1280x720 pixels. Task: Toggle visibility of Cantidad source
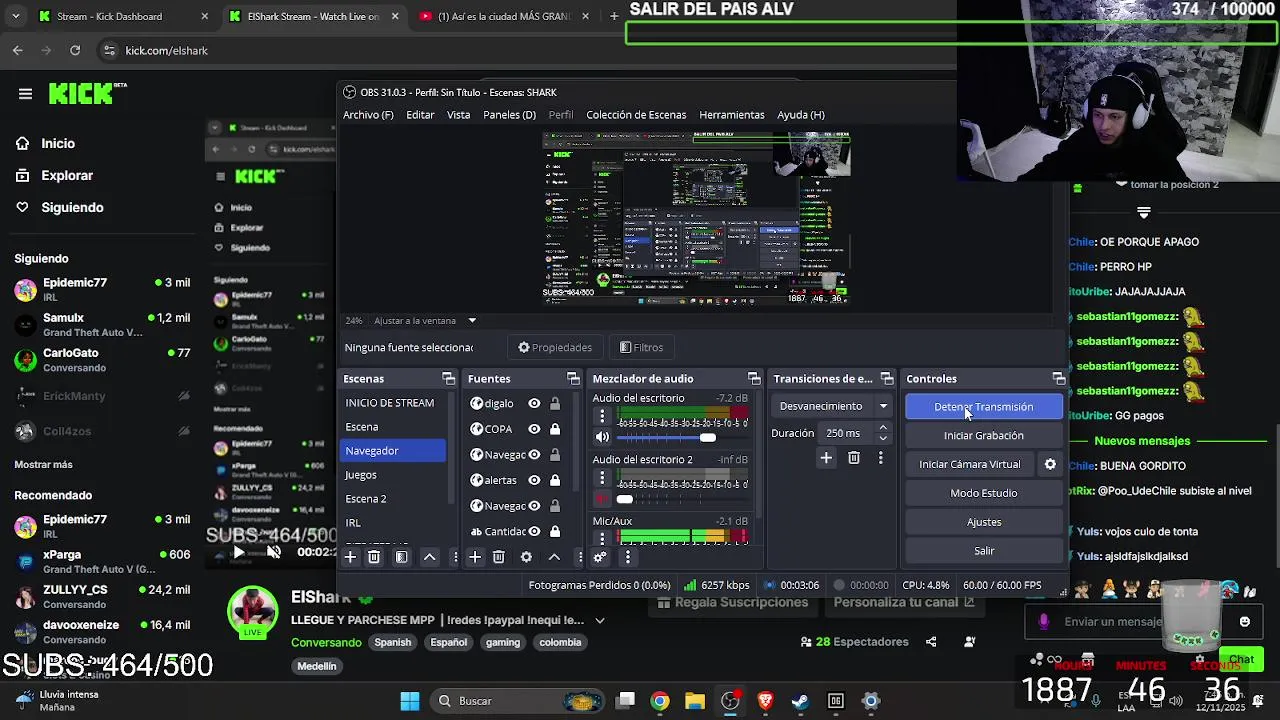(x=534, y=531)
